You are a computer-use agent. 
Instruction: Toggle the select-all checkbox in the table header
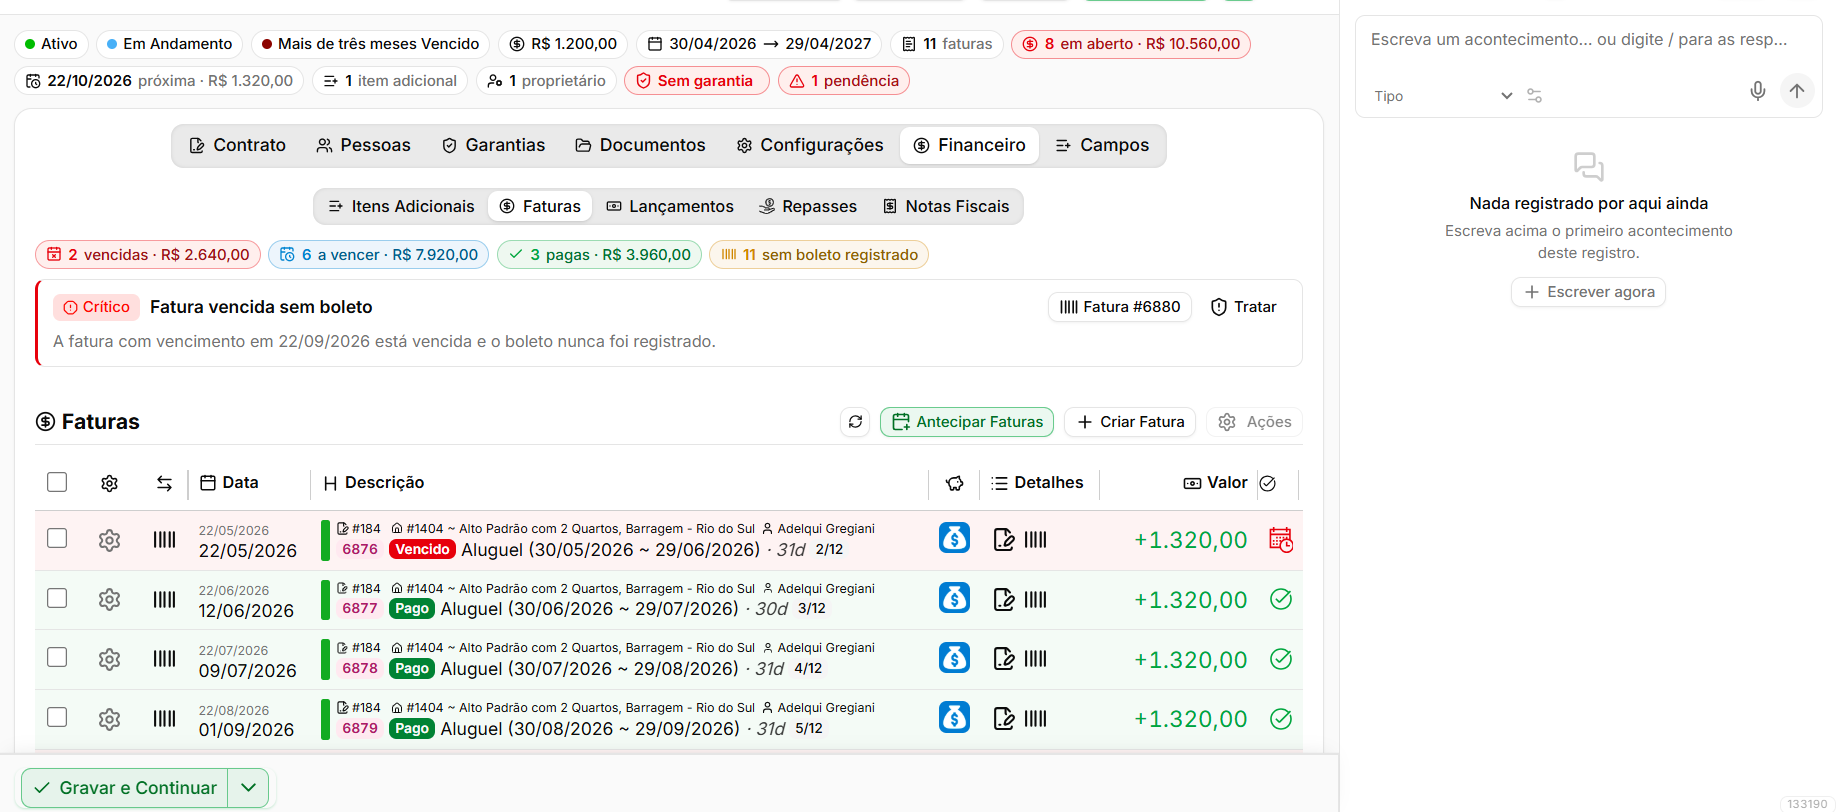click(57, 482)
